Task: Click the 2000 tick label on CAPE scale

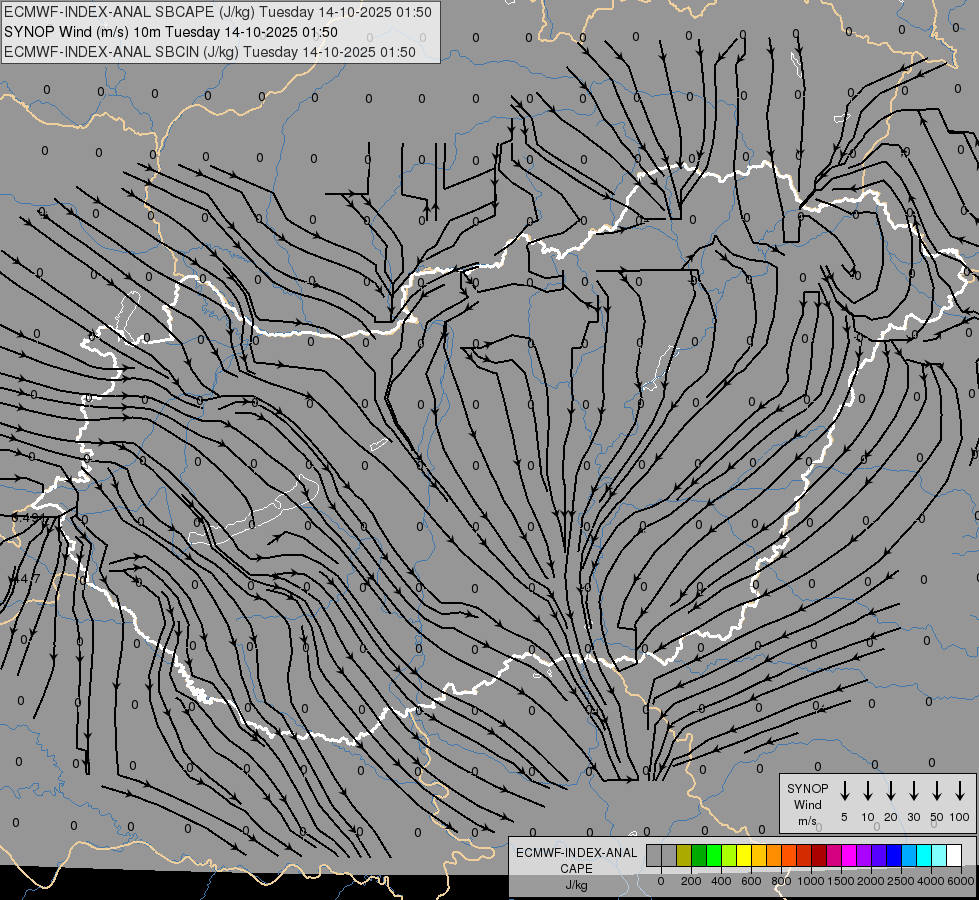Action: pos(871,881)
